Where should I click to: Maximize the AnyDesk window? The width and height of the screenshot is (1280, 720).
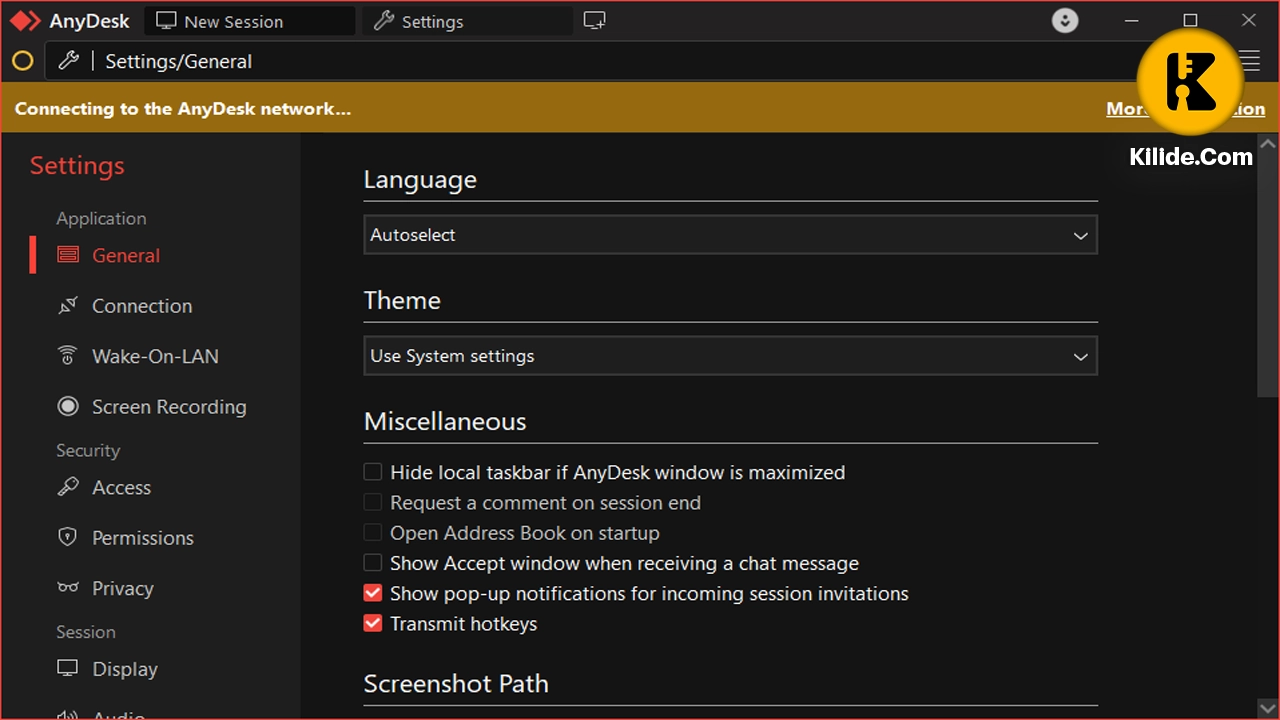[1190, 20]
